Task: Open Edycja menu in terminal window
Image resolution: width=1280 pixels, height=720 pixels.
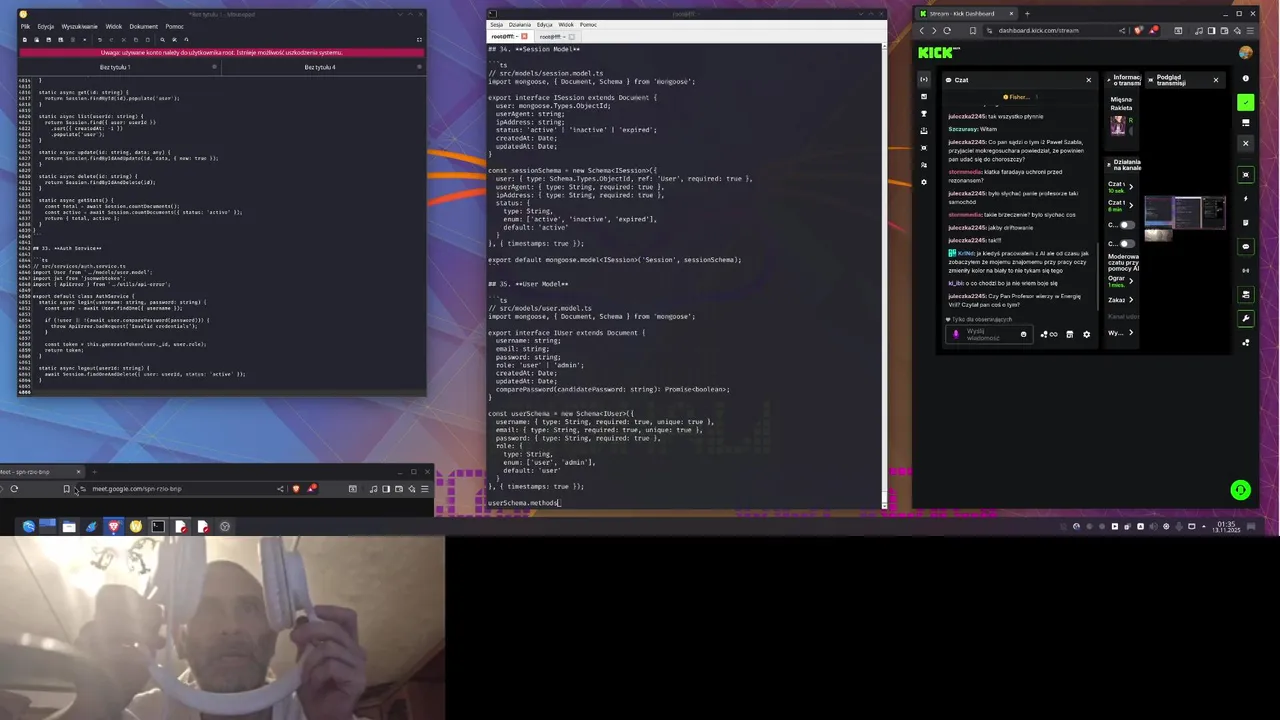Action: pos(544,24)
